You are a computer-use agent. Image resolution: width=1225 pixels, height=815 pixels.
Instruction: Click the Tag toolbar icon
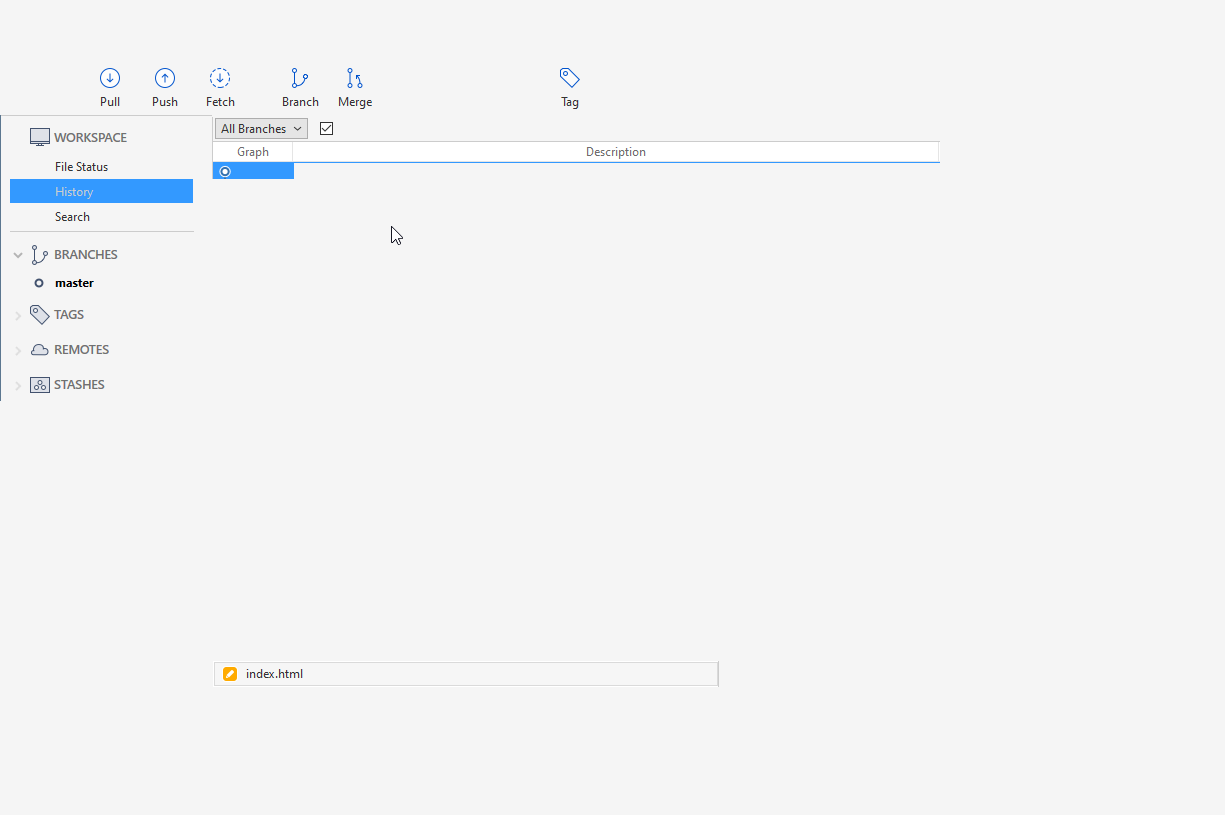(x=570, y=78)
